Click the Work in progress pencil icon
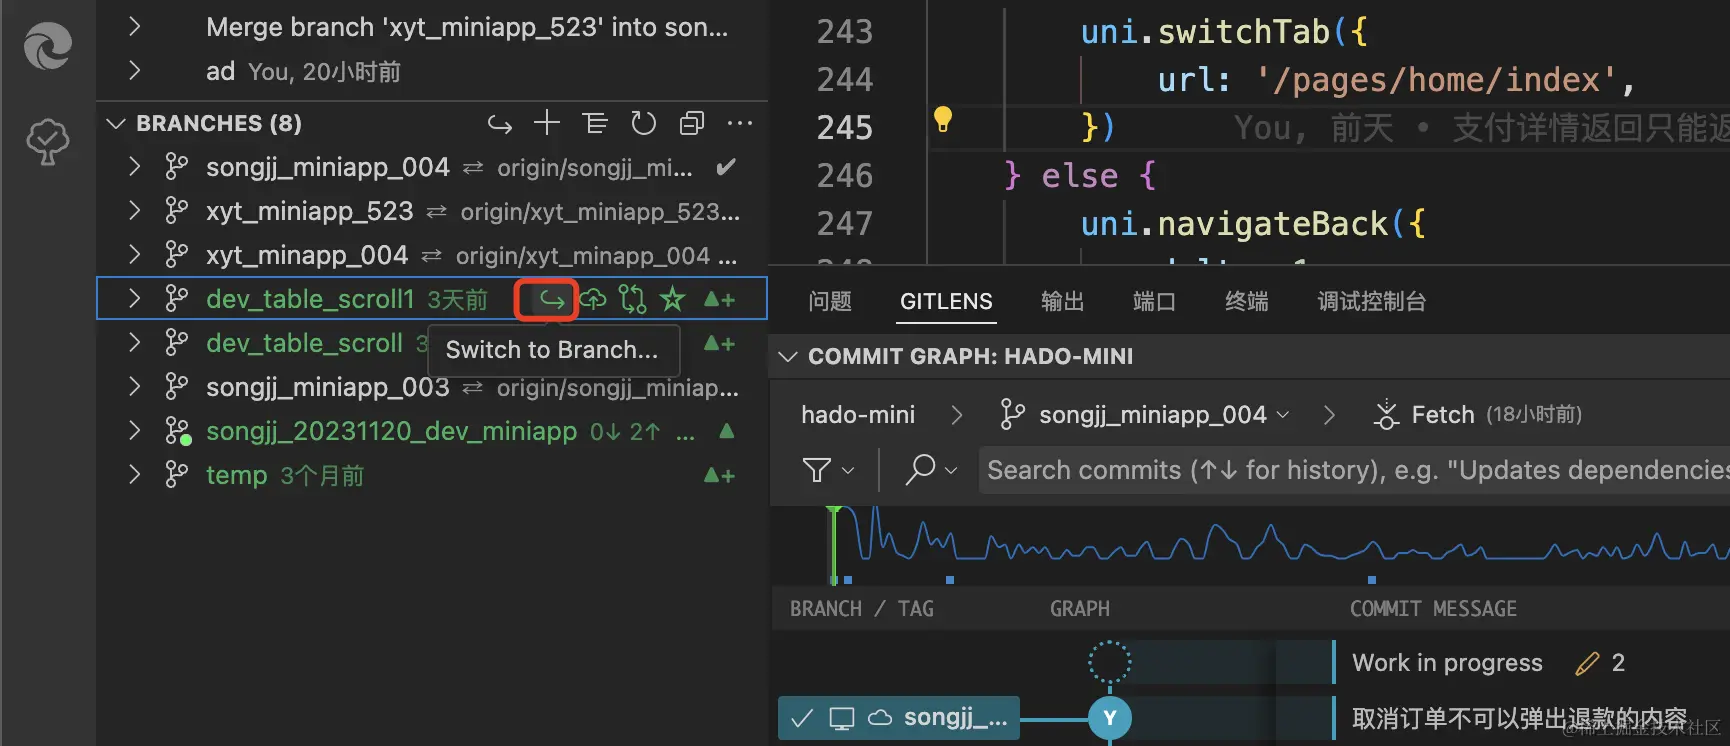The height and width of the screenshot is (746, 1730). pos(1587,663)
